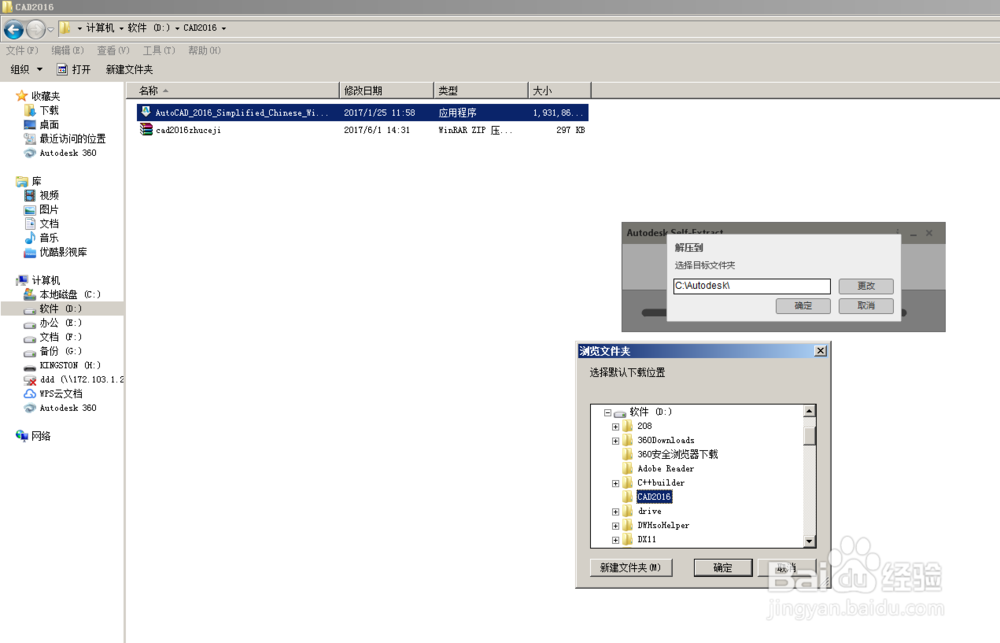This screenshot has width=1000, height=643.
Task: Open Autodesk 360 under 收藏夹
Action: 68,153
